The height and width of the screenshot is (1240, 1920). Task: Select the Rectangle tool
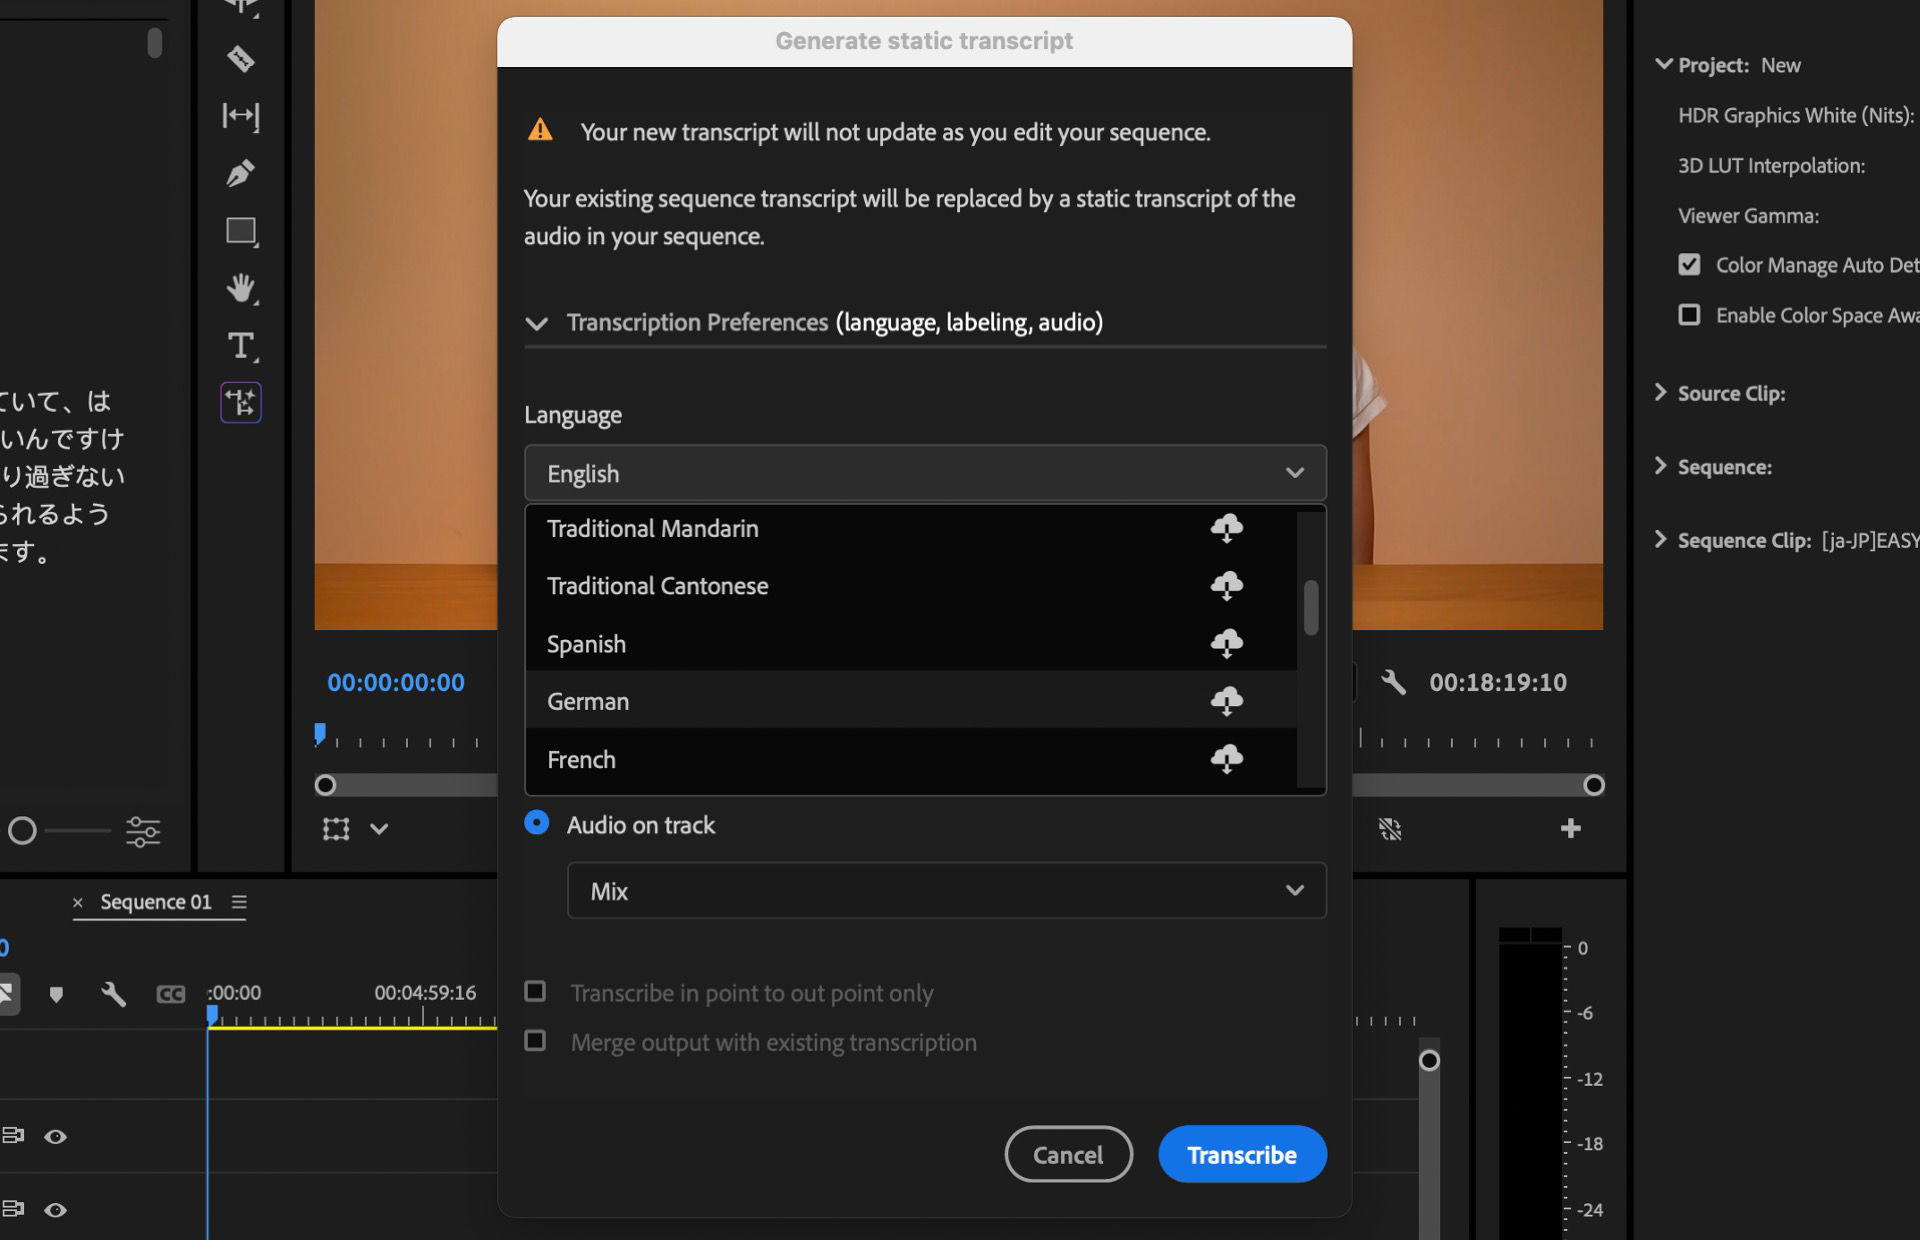pyautogui.click(x=240, y=230)
